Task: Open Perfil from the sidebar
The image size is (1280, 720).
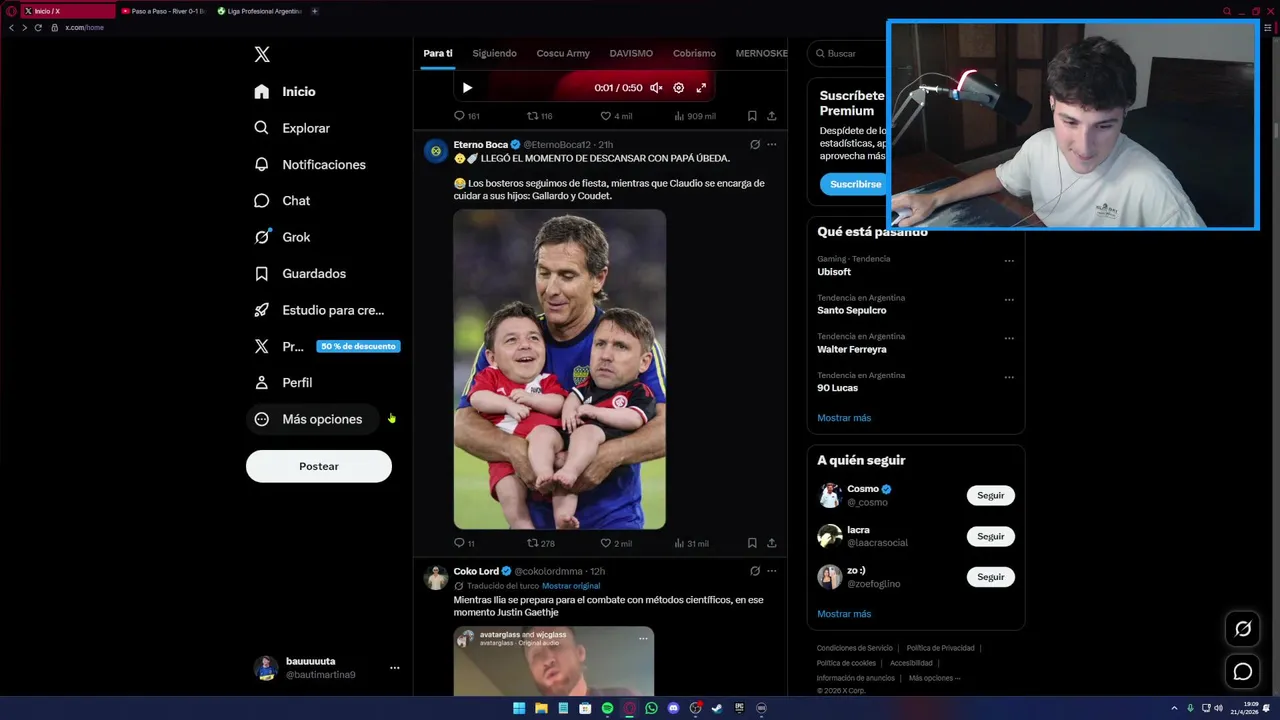Action: (x=283, y=383)
